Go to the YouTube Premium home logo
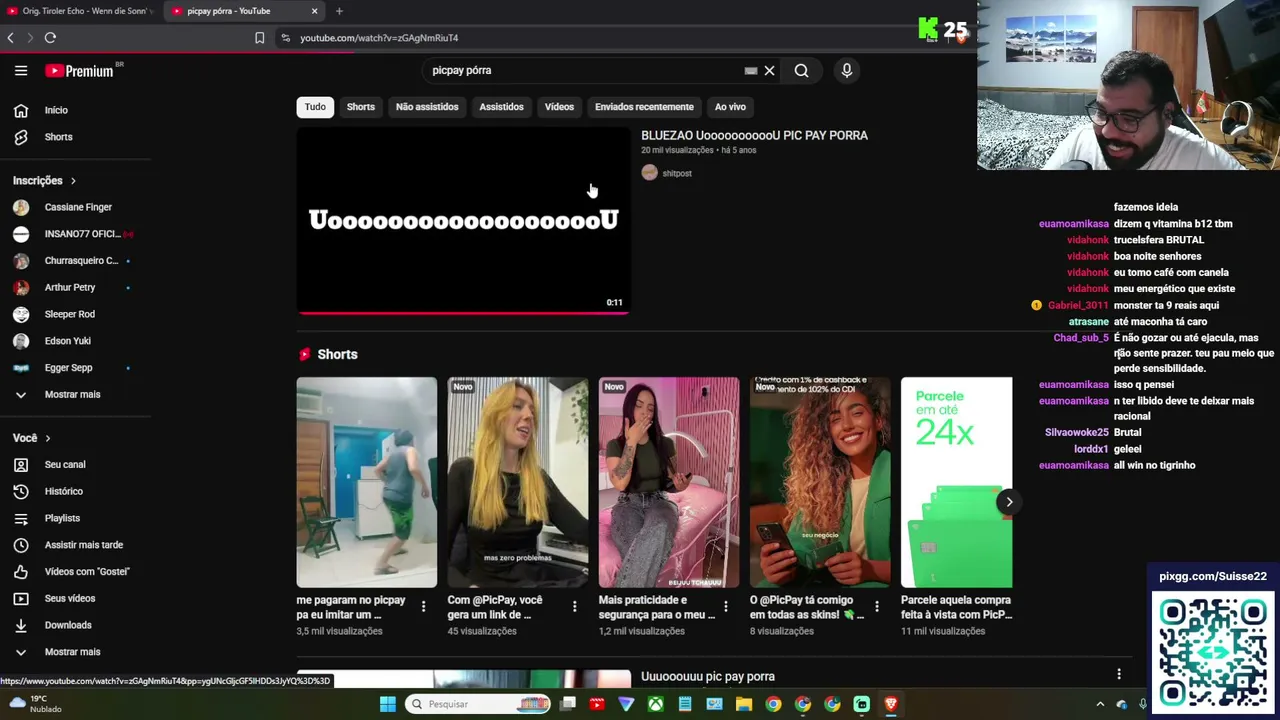The width and height of the screenshot is (1280, 720). 81,71
